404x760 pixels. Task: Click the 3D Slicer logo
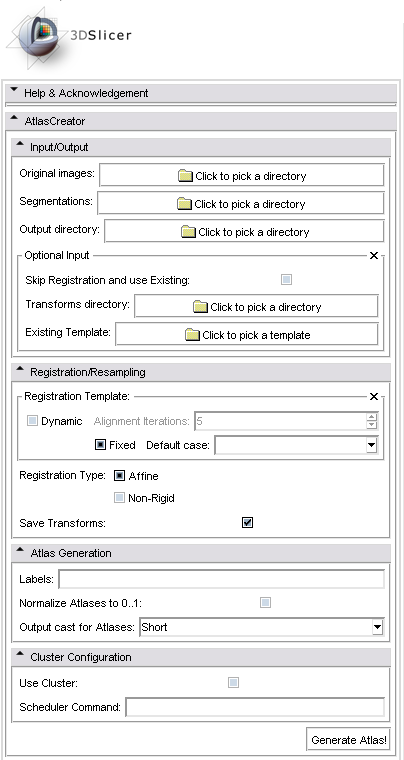[69, 35]
